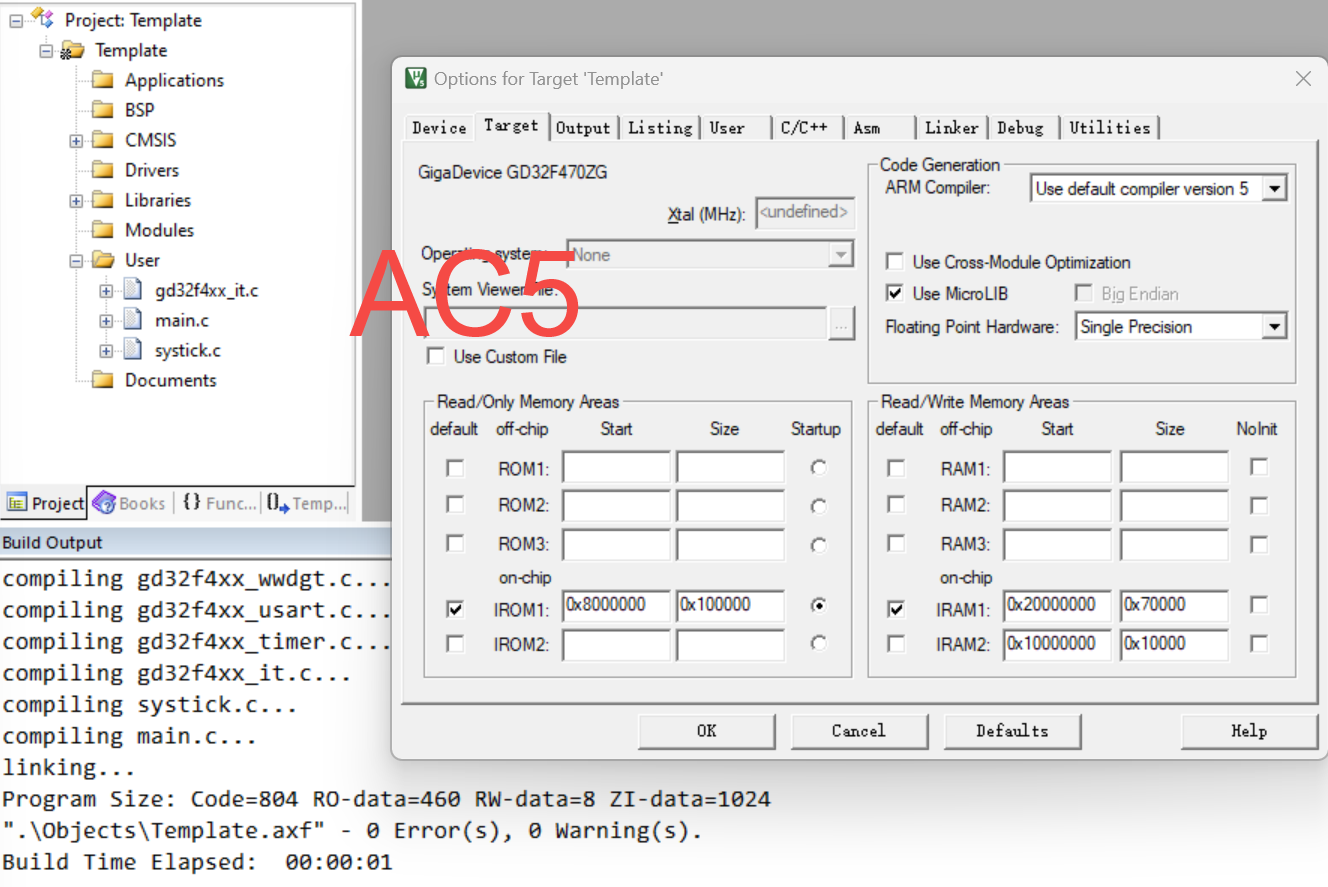Screen dimensions: 1328x887
Task: Expand the CMSIS group
Action: click(76, 141)
